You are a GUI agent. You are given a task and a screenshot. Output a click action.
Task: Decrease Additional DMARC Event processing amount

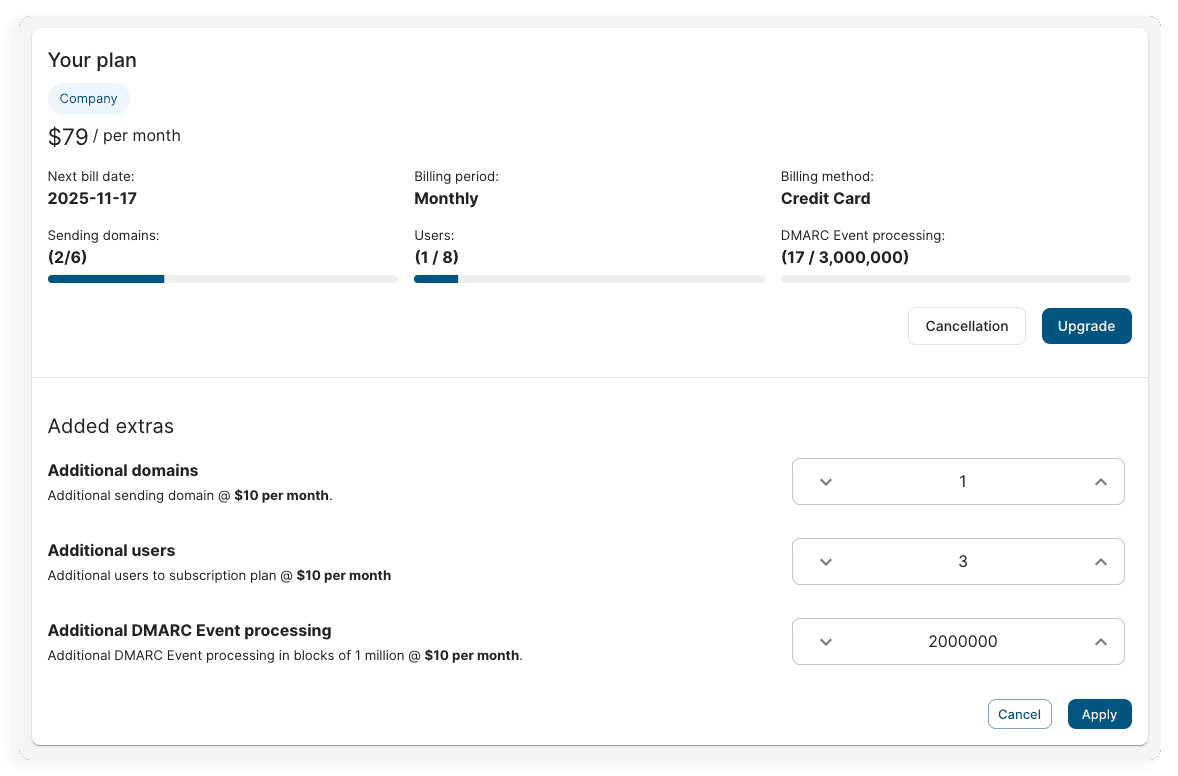point(825,642)
